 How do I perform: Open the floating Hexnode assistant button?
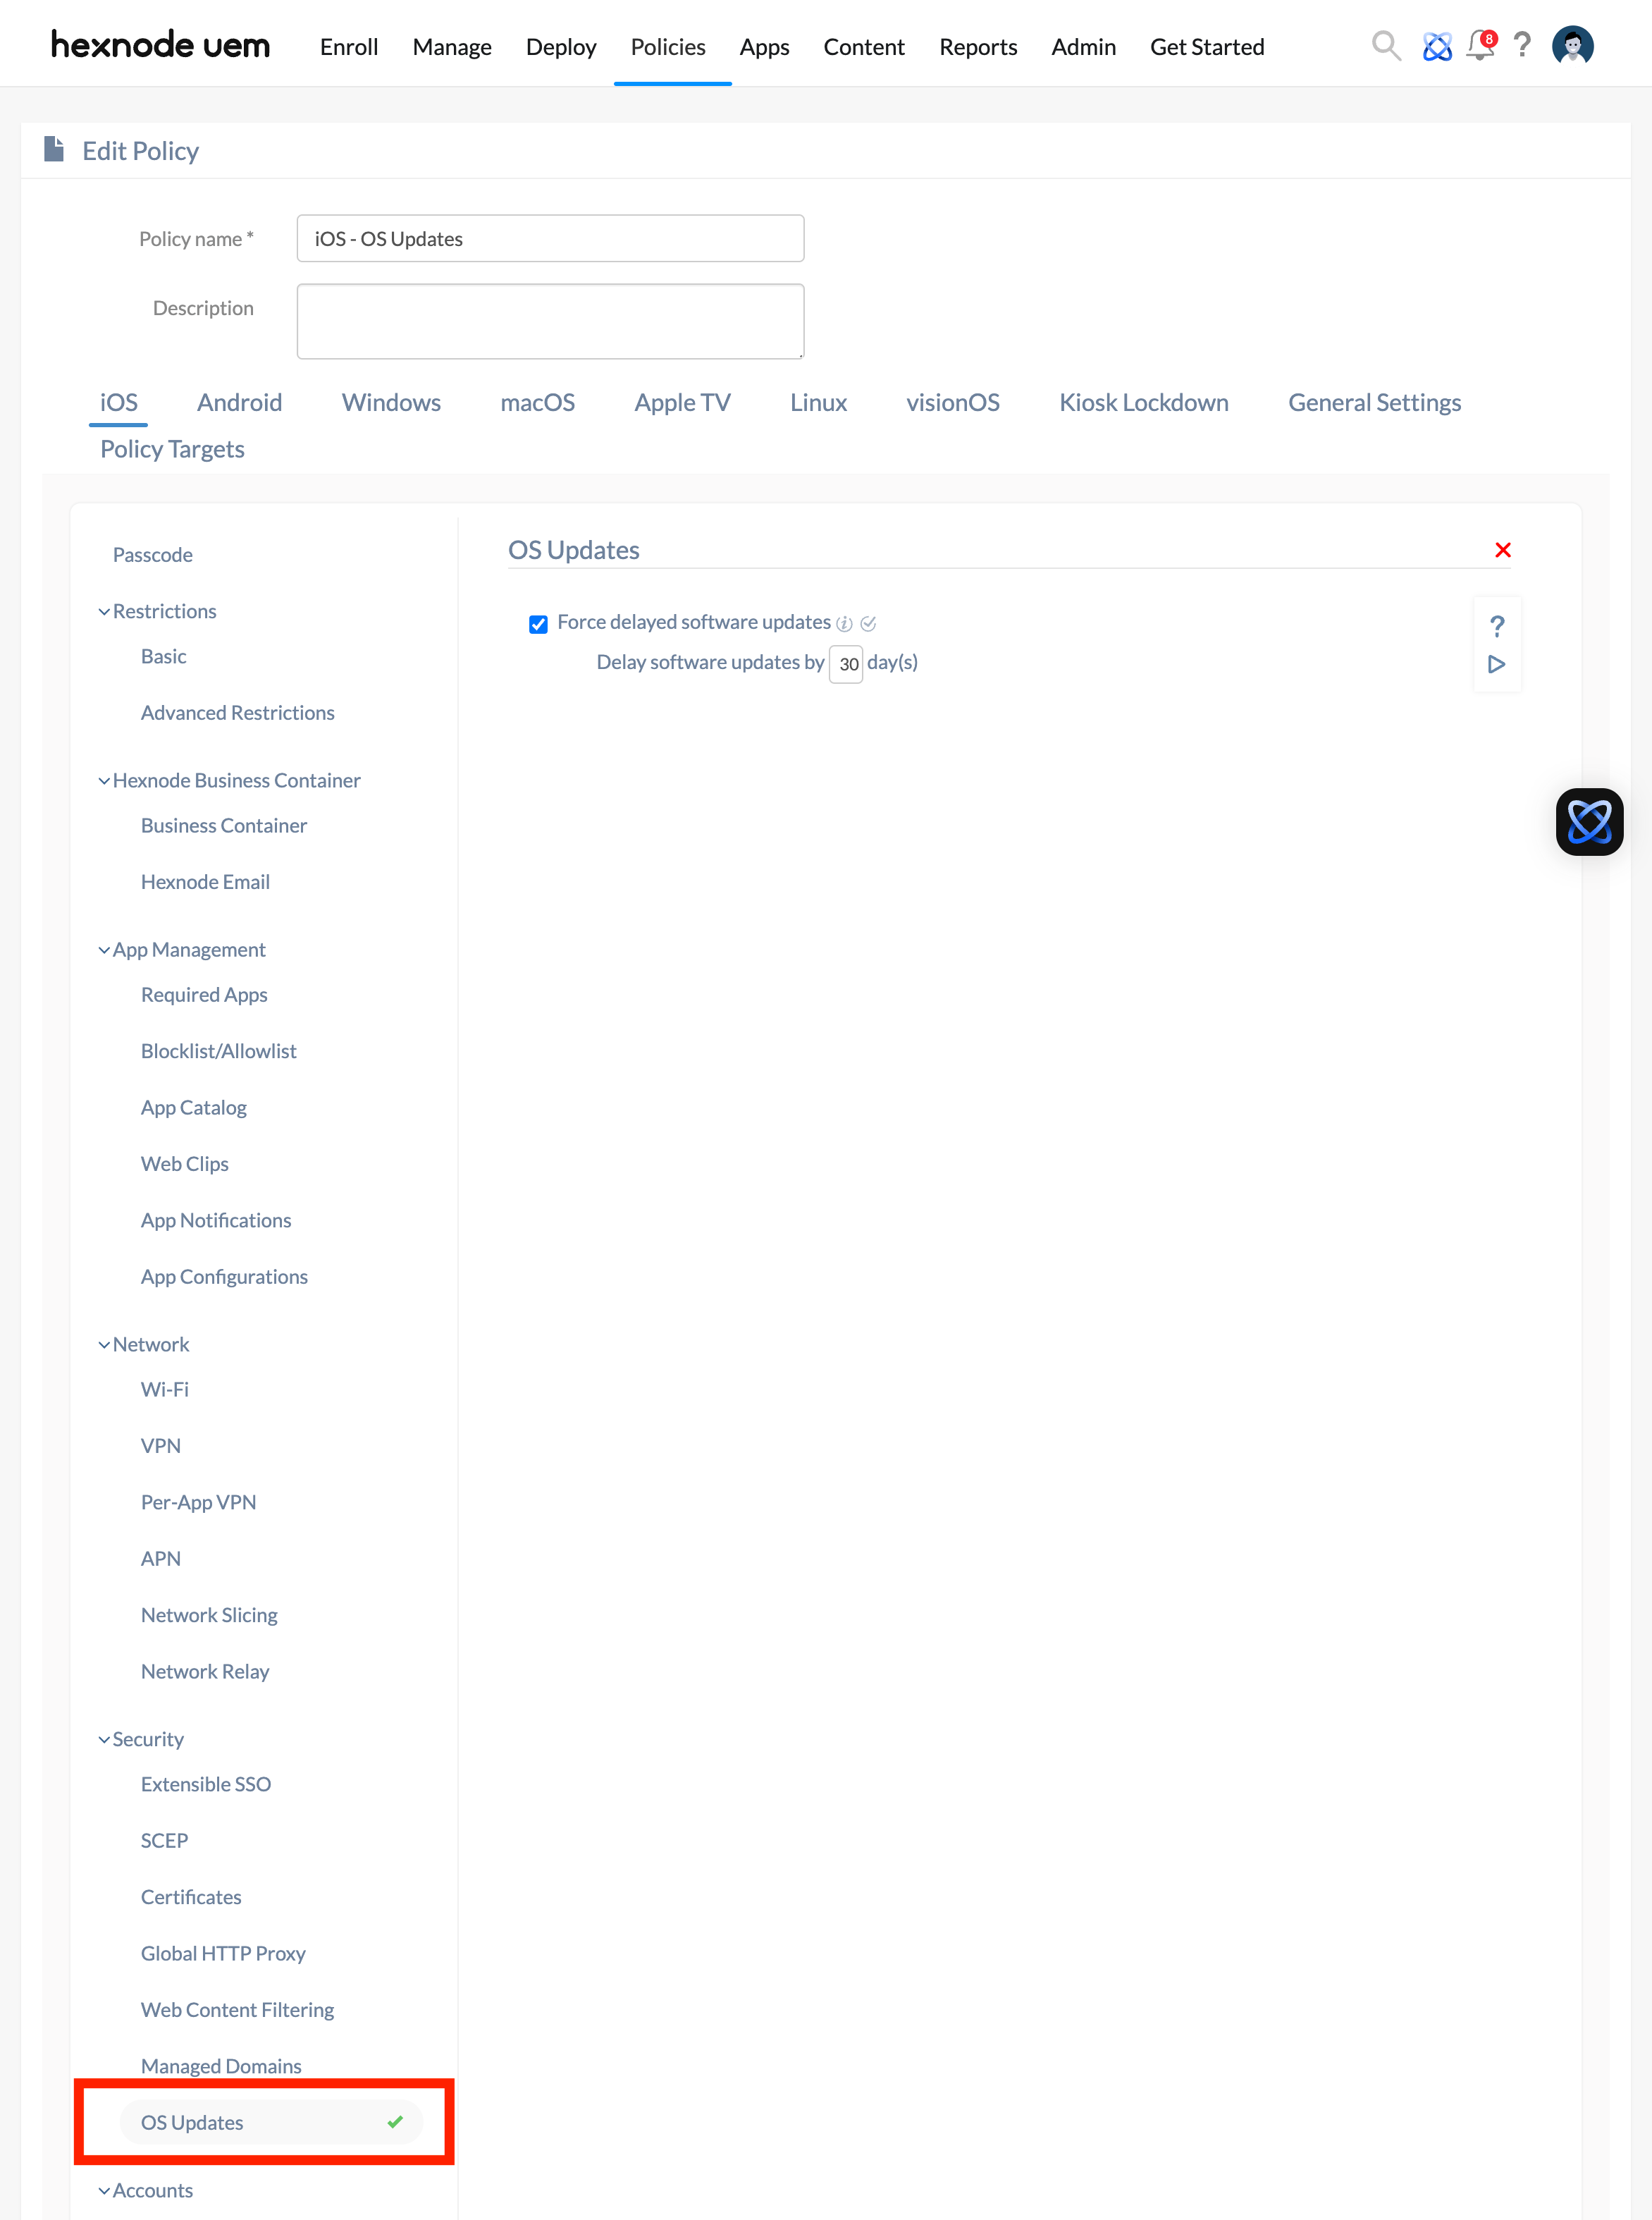[x=1589, y=822]
